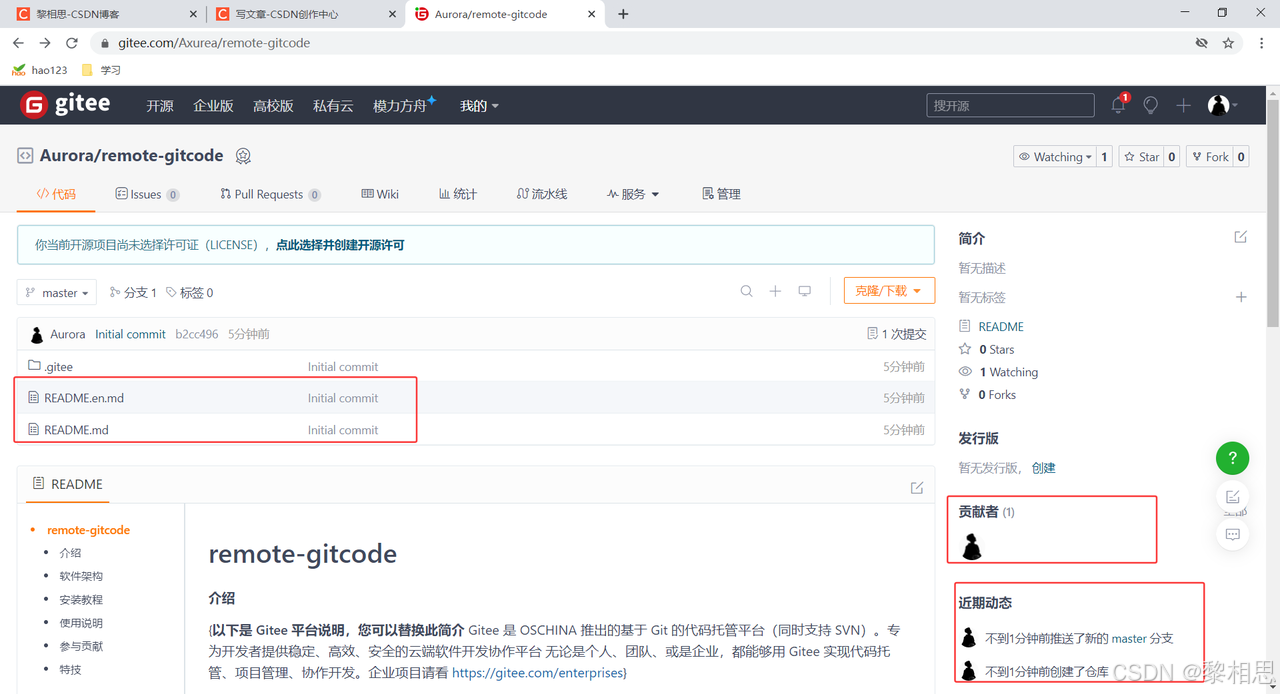The width and height of the screenshot is (1280, 694).
Task: Click the README edit icon
Action: point(917,487)
